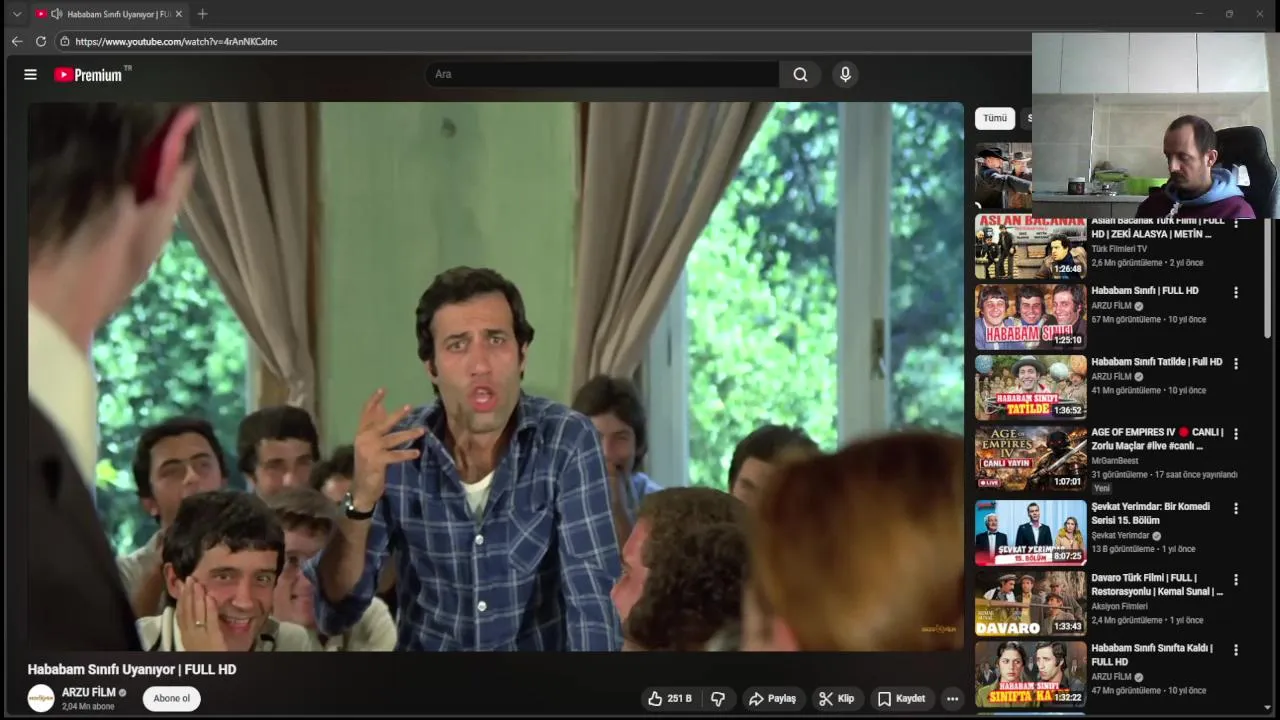Click the MrGamBeest channel name
This screenshot has height=720, width=1280.
pos(1115,461)
